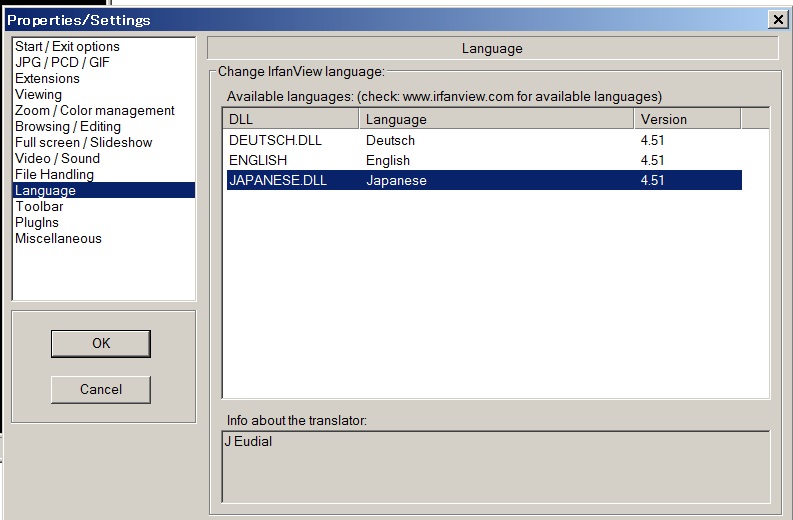Close the Properties/Settings dialog

click(x=777, y=19)
